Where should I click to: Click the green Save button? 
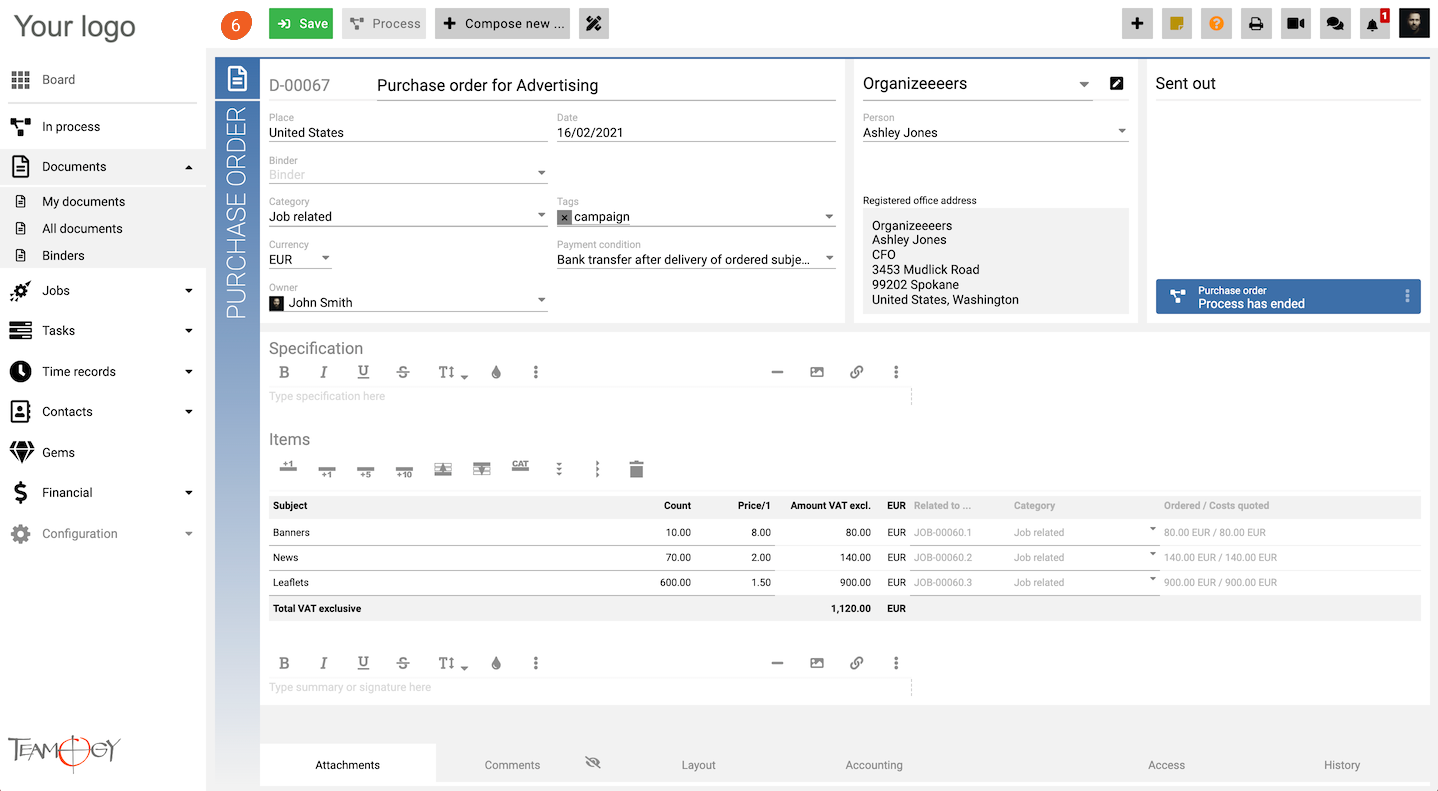click(x=301, y=24)
